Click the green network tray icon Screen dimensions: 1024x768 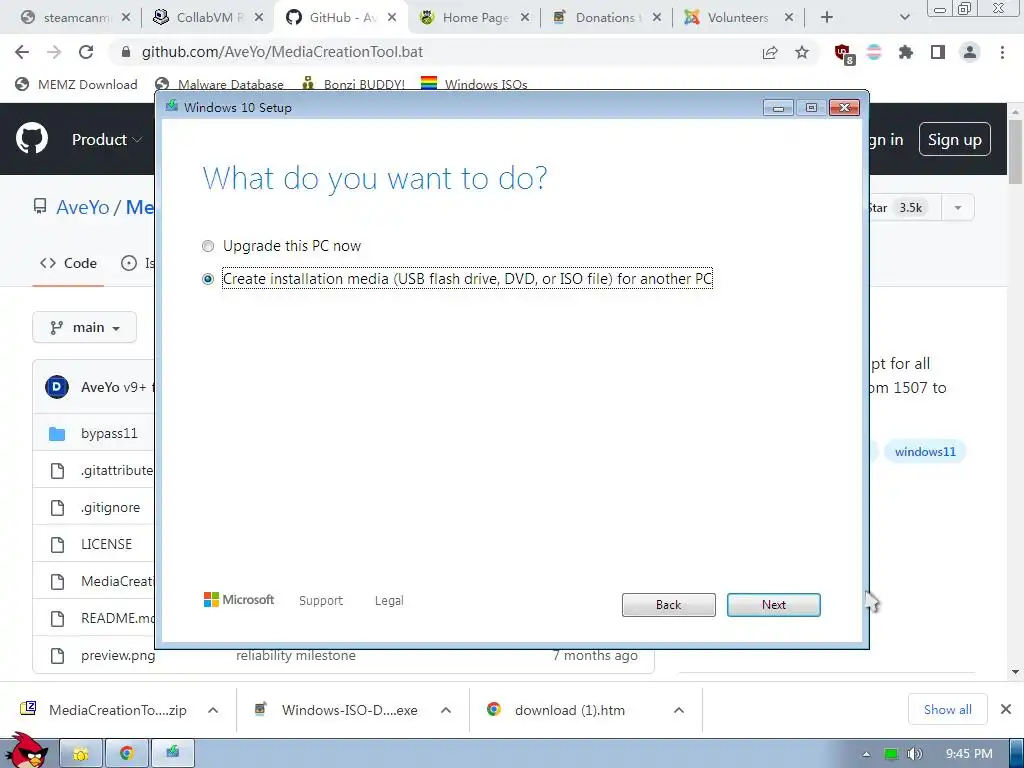click(890, 754)
